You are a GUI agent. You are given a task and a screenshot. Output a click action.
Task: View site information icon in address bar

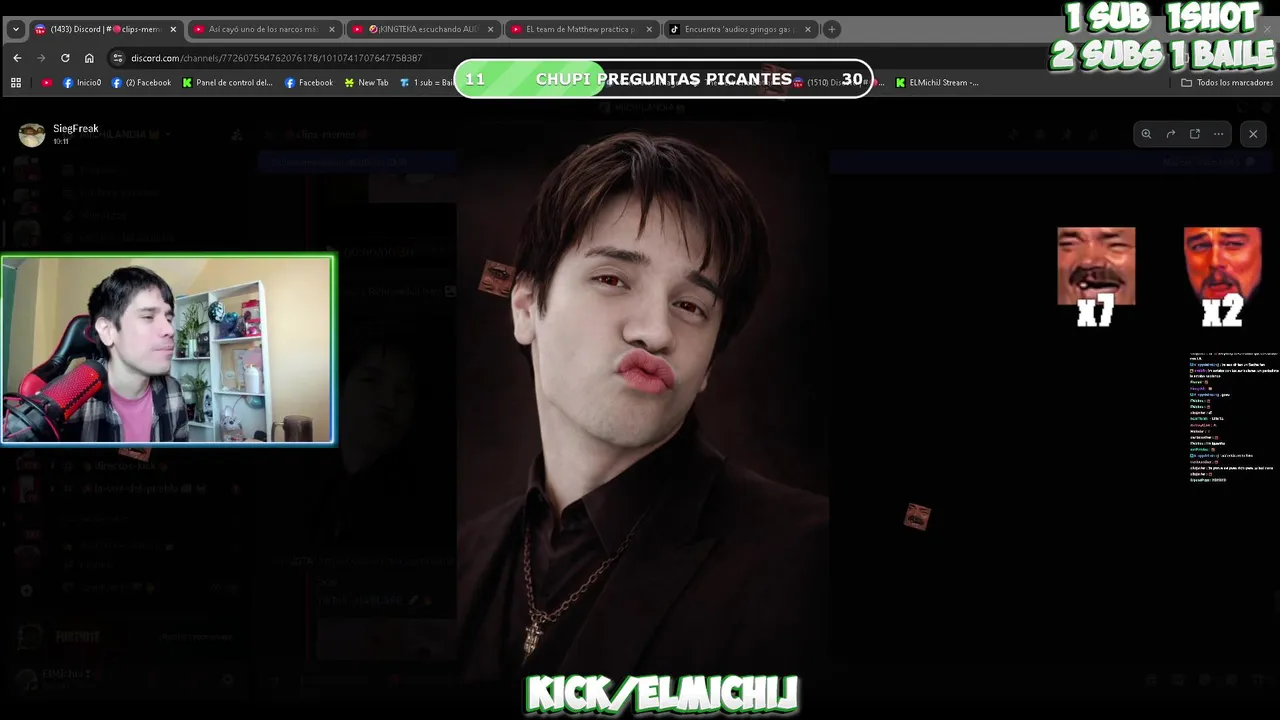118,58
